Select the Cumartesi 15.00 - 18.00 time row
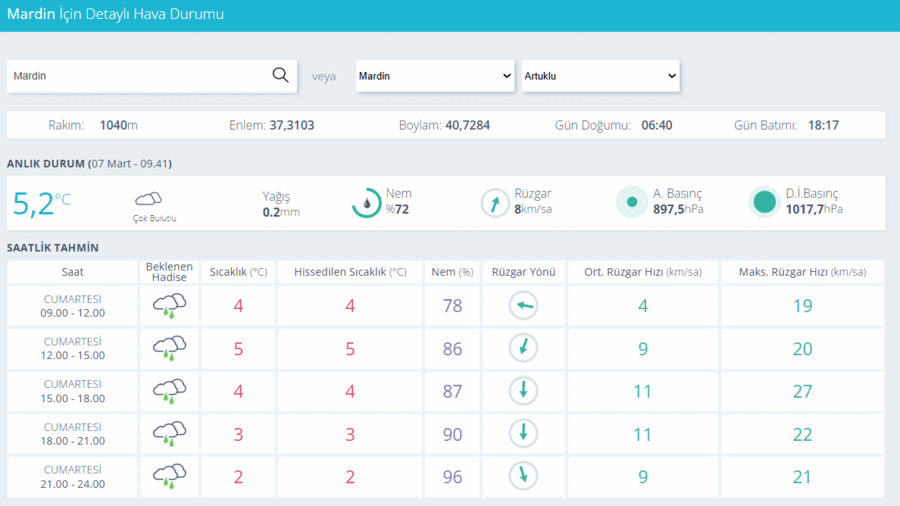 (445, 391)
